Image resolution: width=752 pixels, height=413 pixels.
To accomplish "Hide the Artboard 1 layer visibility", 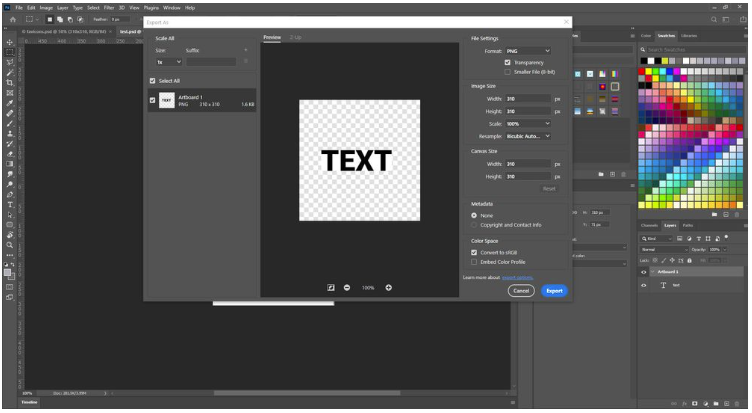I will (x=644, y=272).
